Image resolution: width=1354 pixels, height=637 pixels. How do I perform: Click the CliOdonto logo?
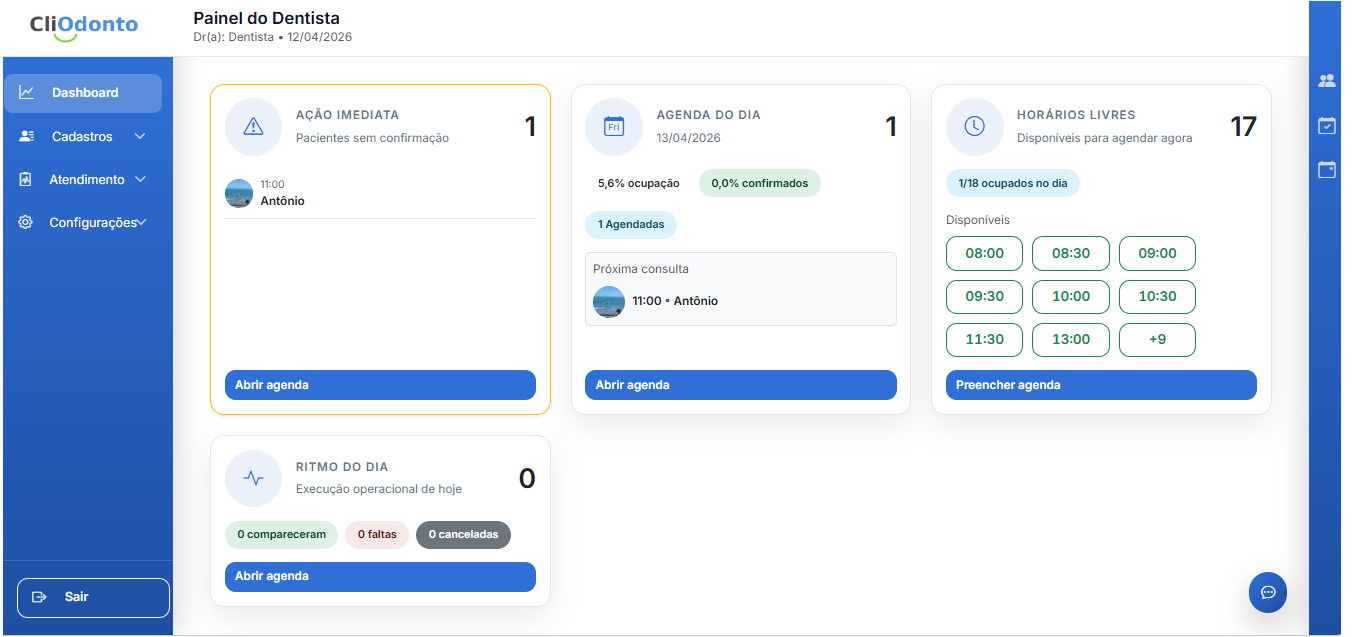pyautogui.click(x=84, y=25)
